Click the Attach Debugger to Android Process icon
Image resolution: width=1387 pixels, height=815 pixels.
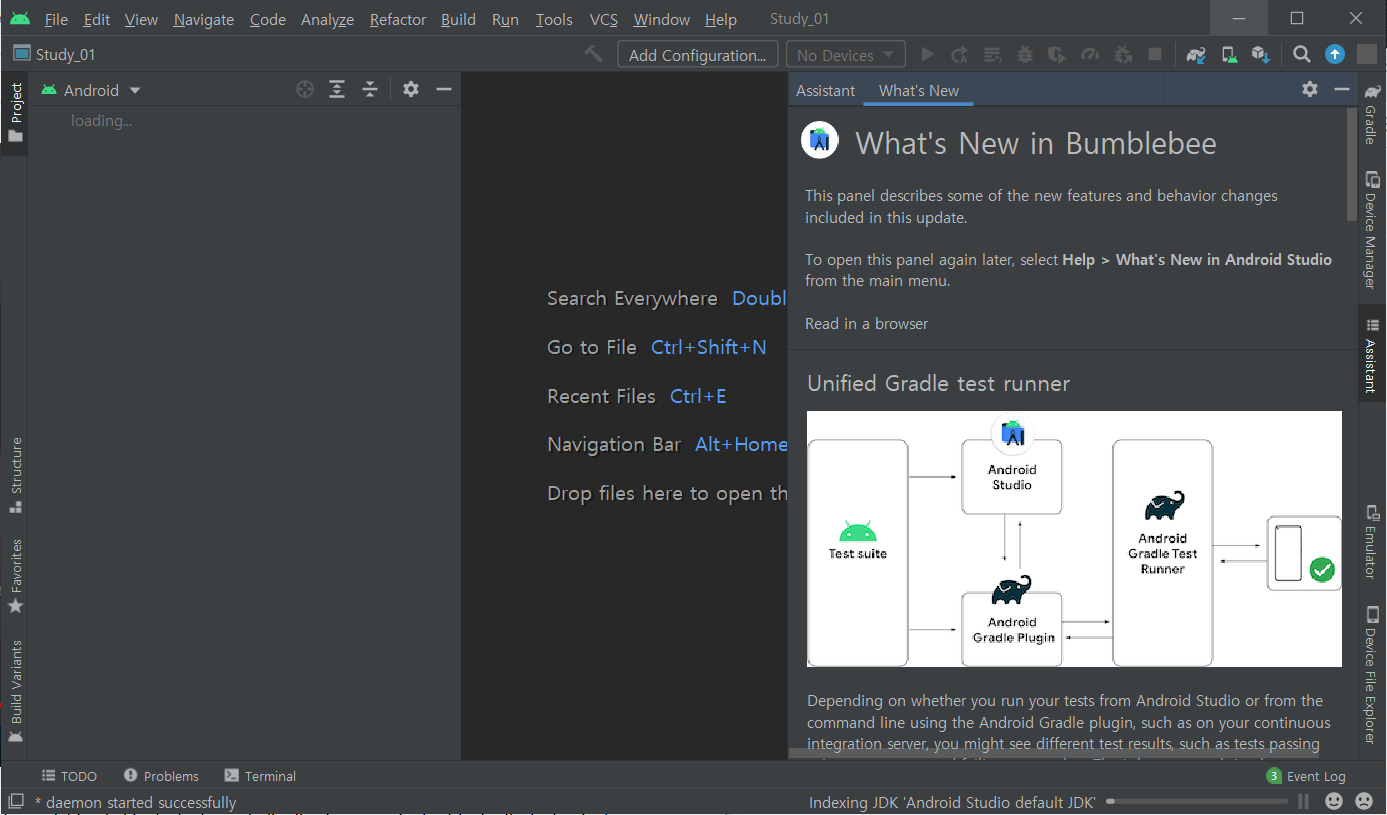coord(1122,55)
